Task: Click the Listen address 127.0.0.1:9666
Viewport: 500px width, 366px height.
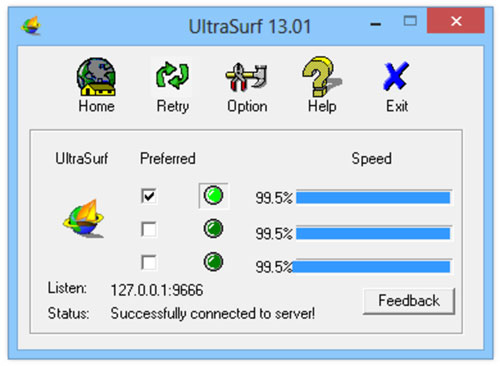Action: click(x=157, y=290)
